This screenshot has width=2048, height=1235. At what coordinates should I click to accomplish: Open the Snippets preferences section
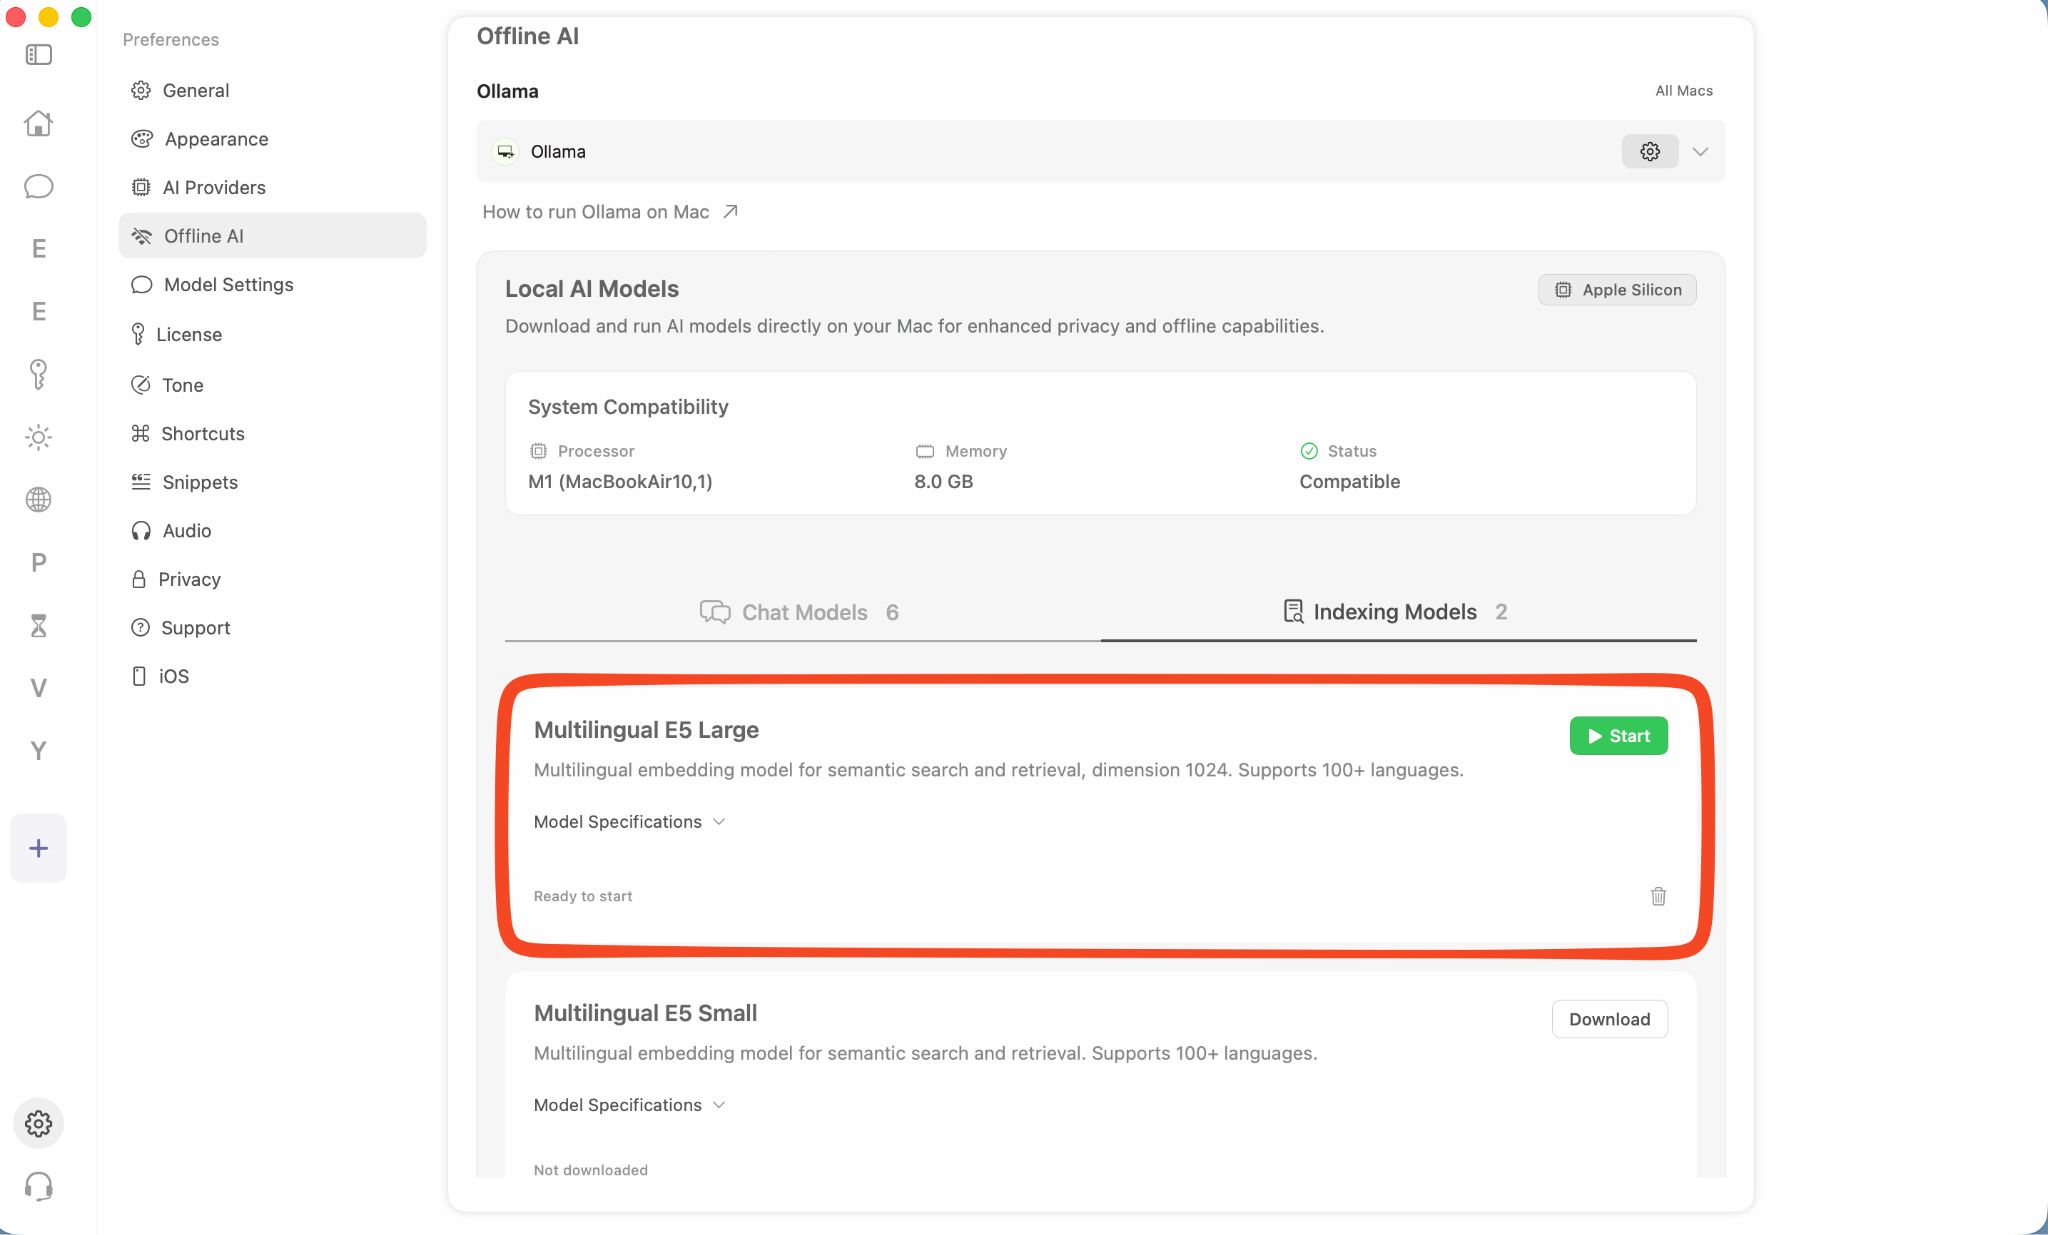(199, 482)
